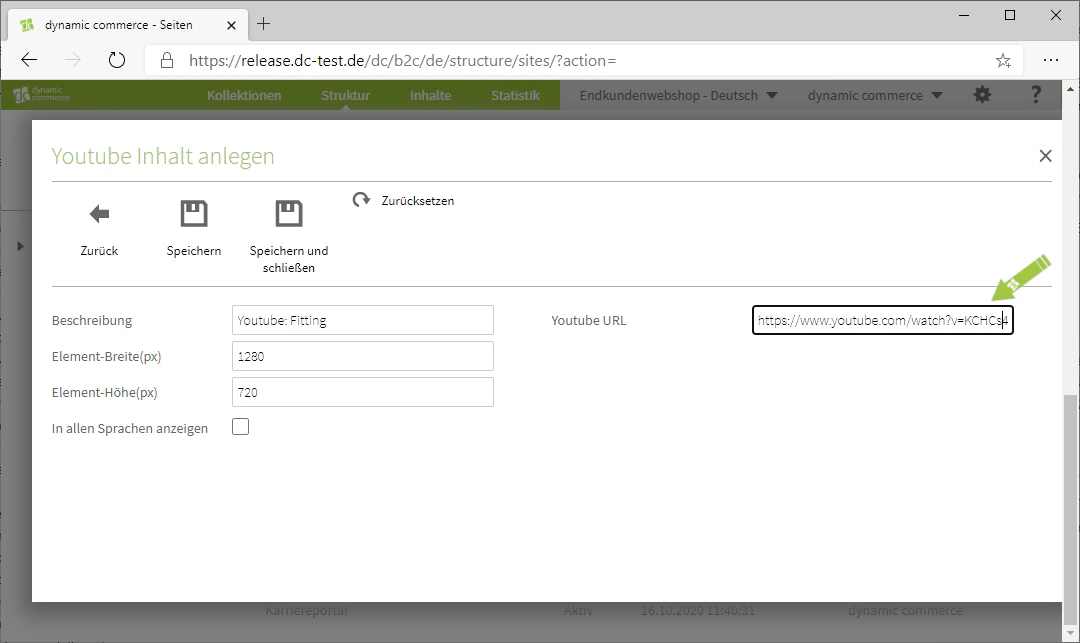Image resolution: width=1080 pixels, height=643 pixels.
Task: Expand the left sidebar triangle
Action: [20, 246]
